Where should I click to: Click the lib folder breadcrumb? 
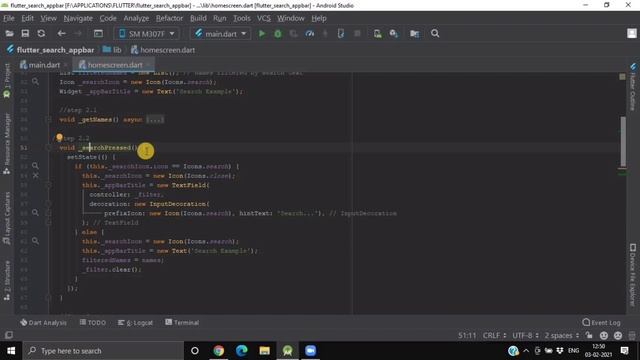(112, 50)
